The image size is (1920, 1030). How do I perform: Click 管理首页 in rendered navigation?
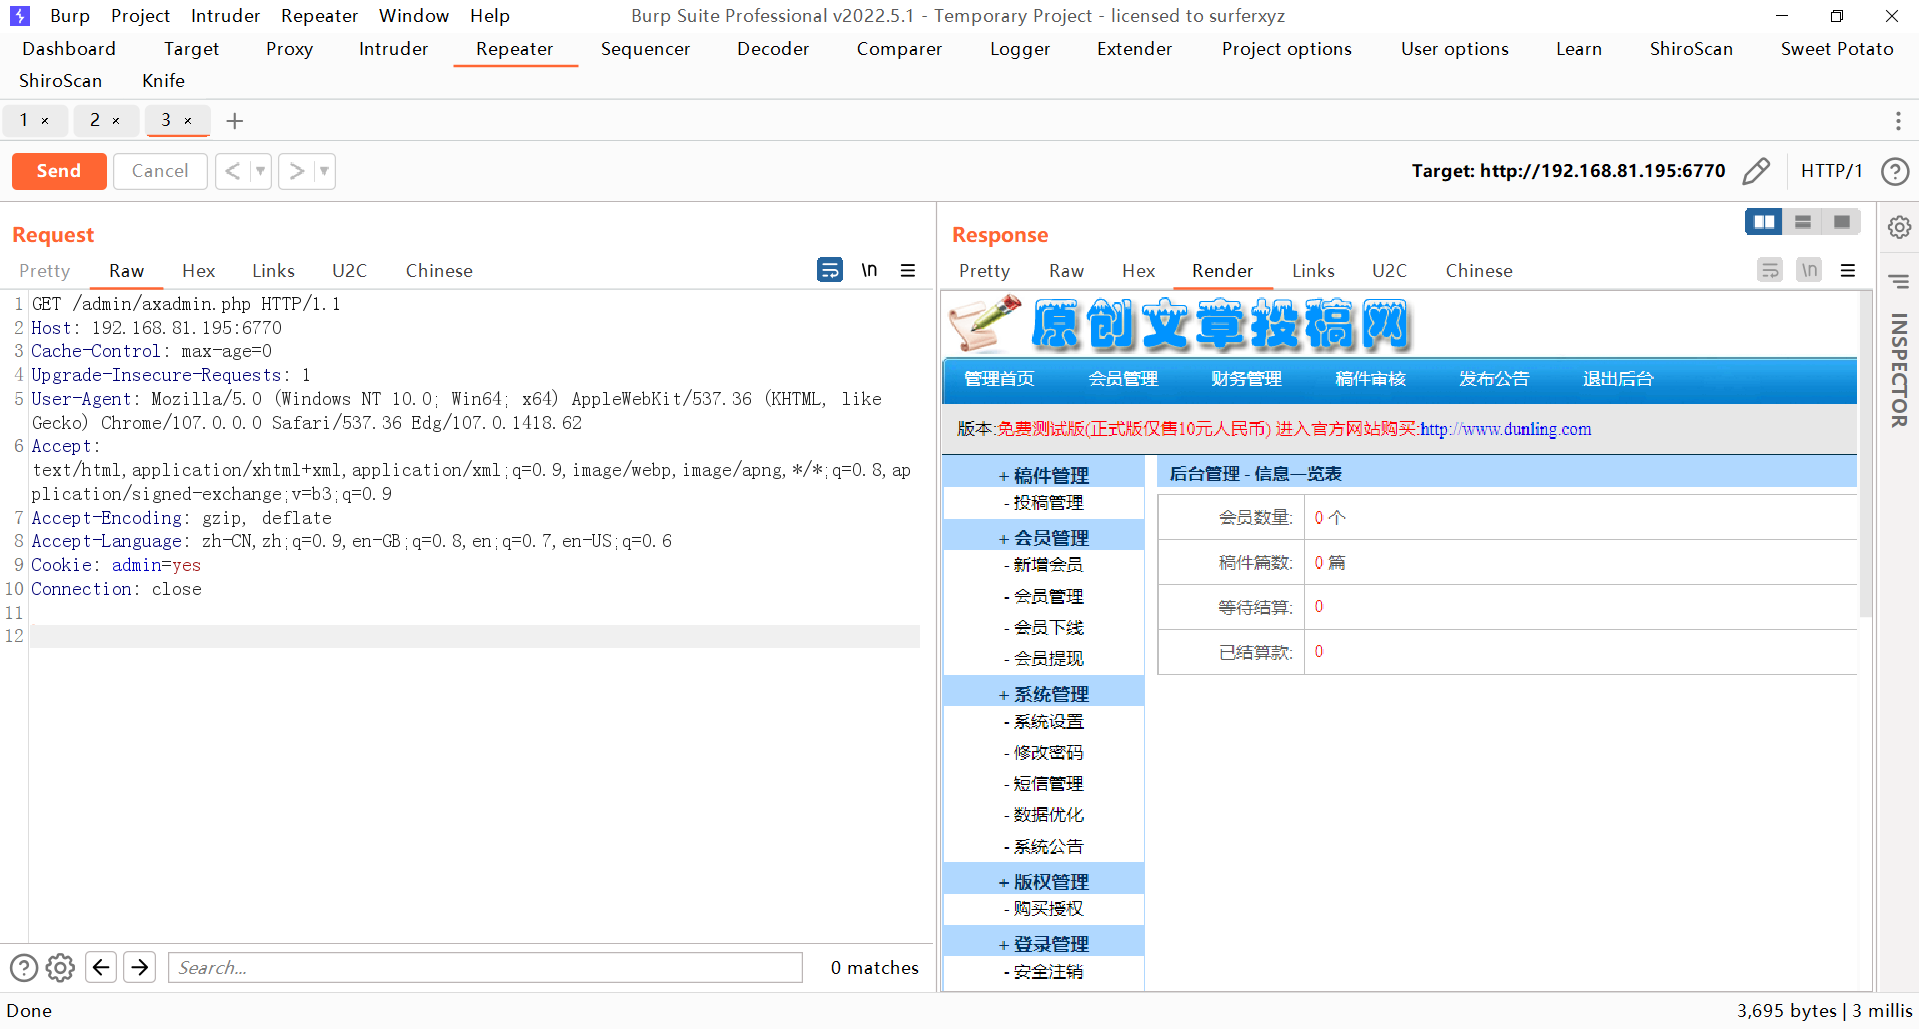pos(999,379)
